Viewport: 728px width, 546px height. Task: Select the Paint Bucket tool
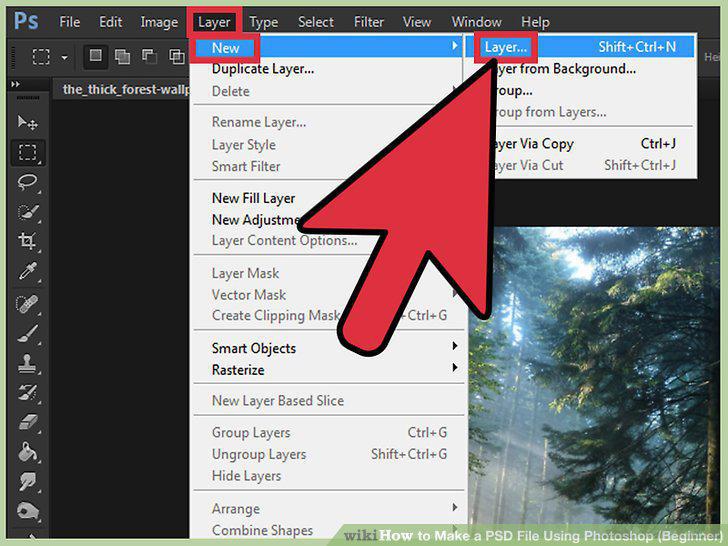point(27,452)
